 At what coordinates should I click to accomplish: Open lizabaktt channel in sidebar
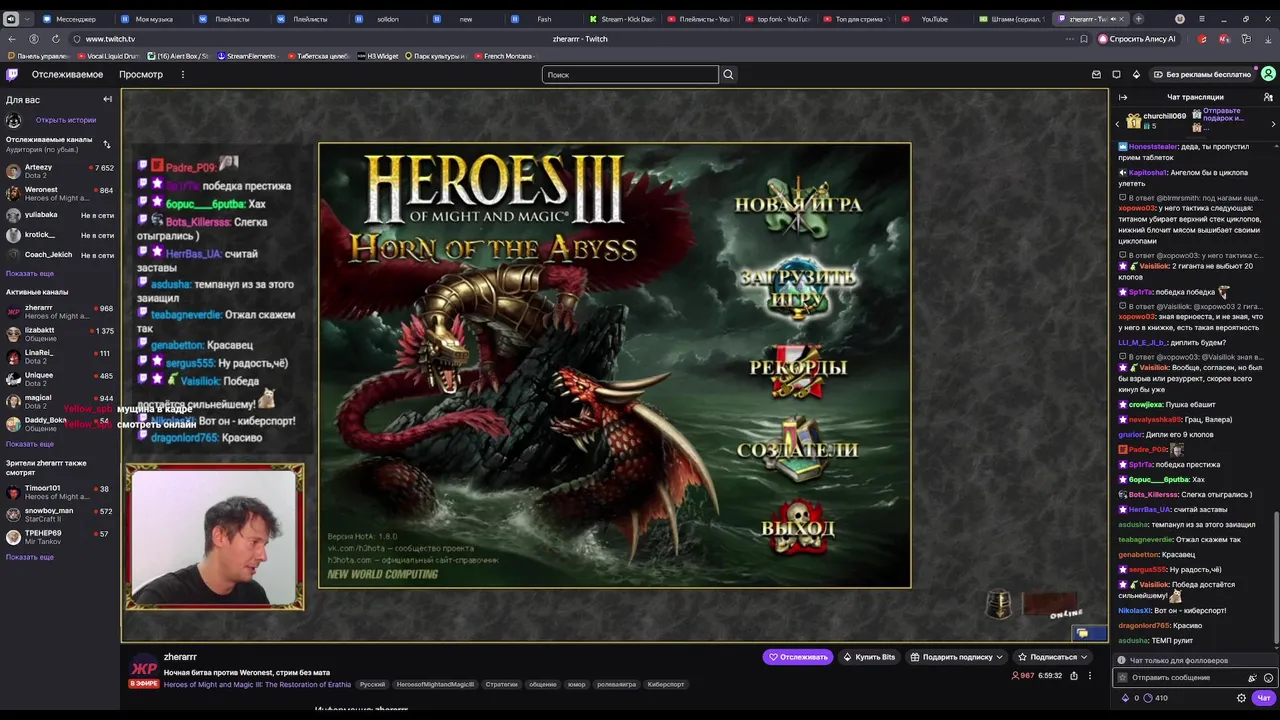coord(60,334)
